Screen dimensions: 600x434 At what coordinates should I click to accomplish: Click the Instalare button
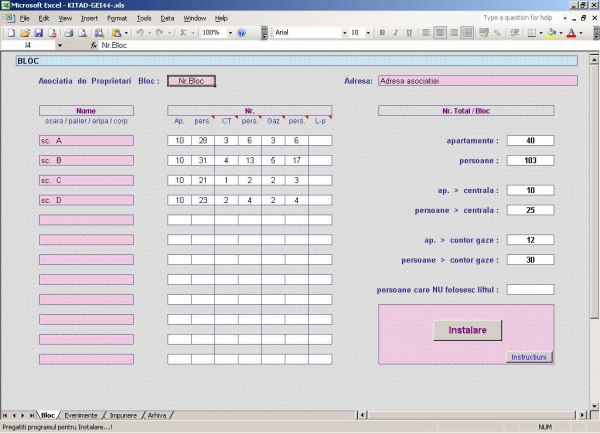pos(467,330)
